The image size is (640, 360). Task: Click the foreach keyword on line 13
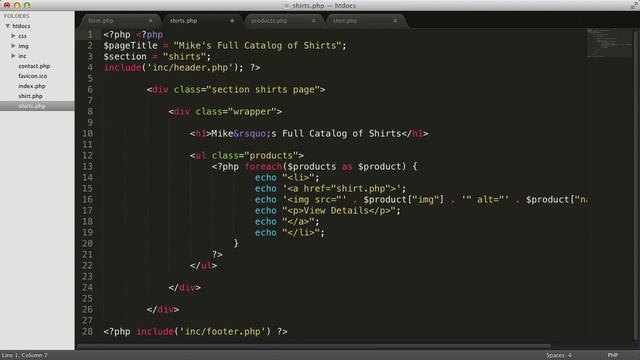click(x=263, y=167)
